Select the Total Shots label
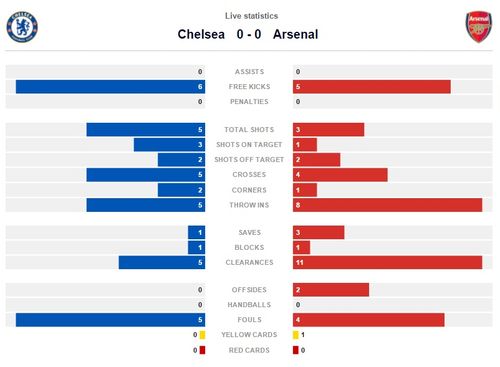The width and height of the screenshot is (500, 367). click(249, 130)
